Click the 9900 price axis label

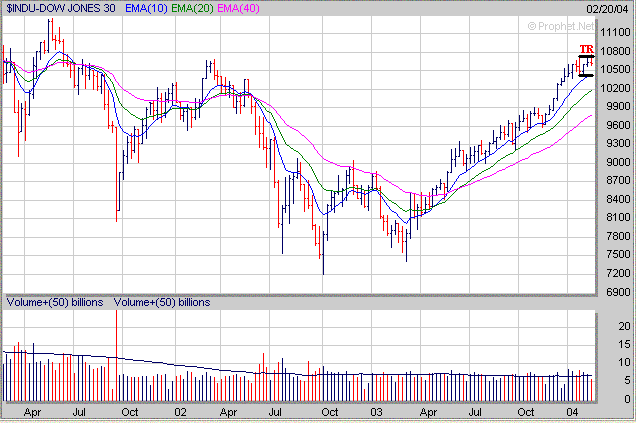tap(618, 106)
